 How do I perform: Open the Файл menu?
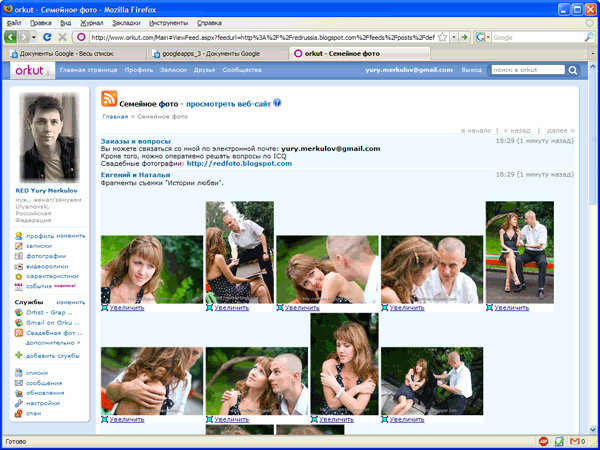(14, 23)
